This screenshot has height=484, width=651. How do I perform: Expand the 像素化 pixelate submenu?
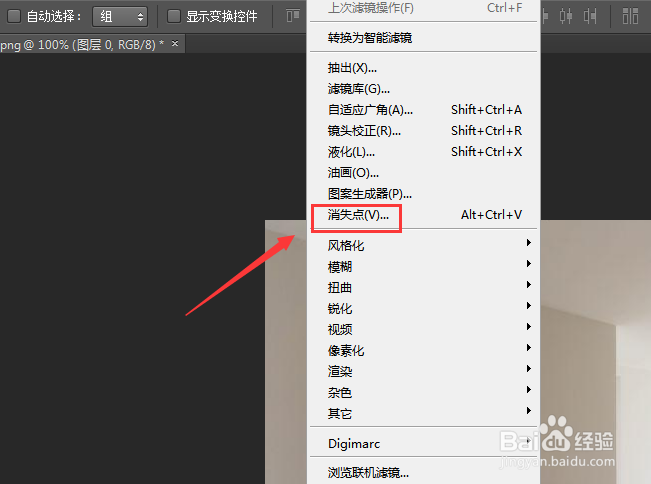click(x=423, y=350)
